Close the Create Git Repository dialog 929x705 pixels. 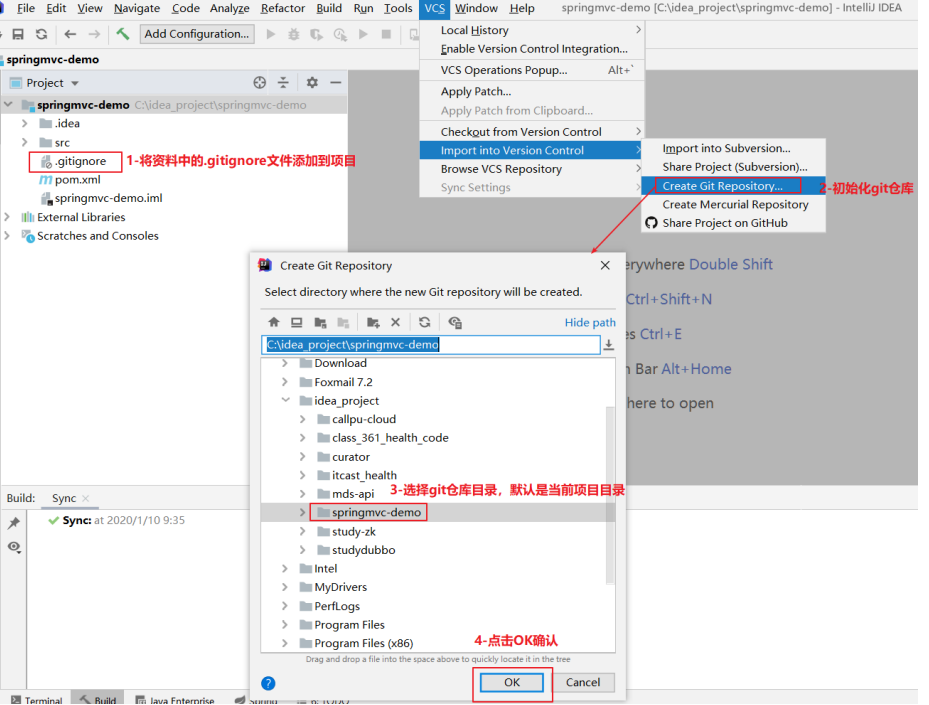(x=605, y=266)
